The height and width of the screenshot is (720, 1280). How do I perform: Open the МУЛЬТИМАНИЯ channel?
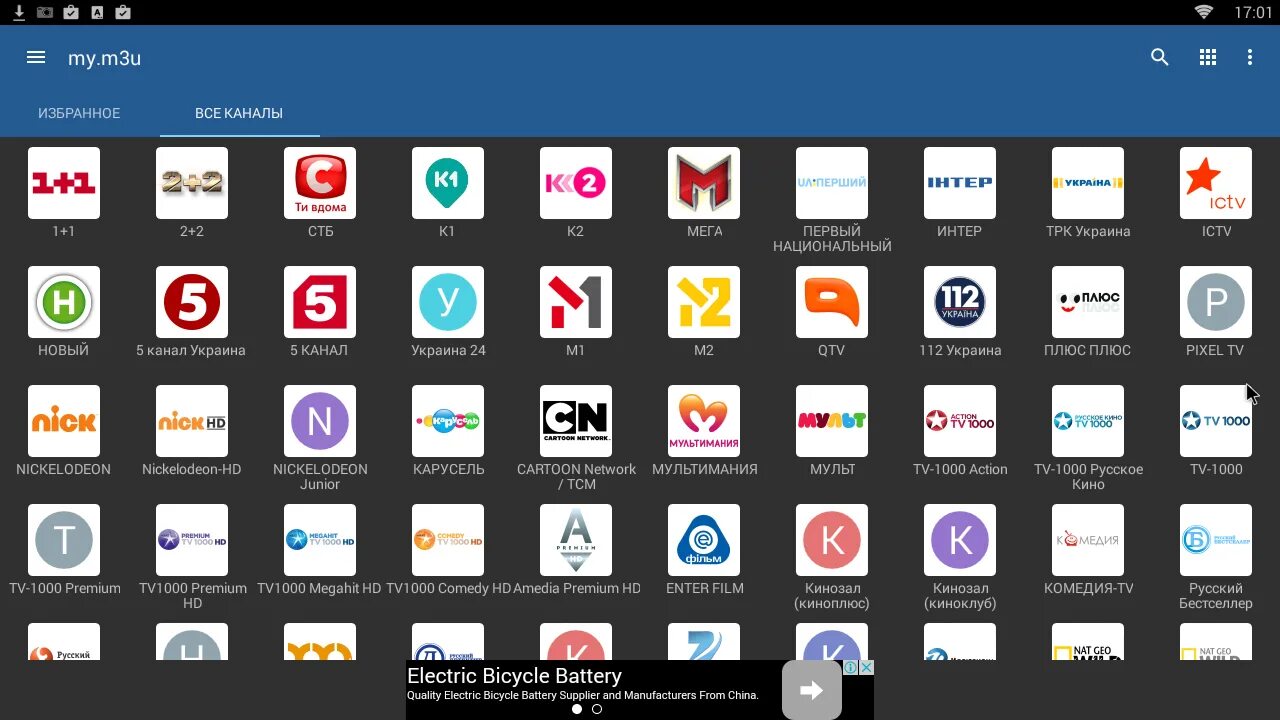704,421
